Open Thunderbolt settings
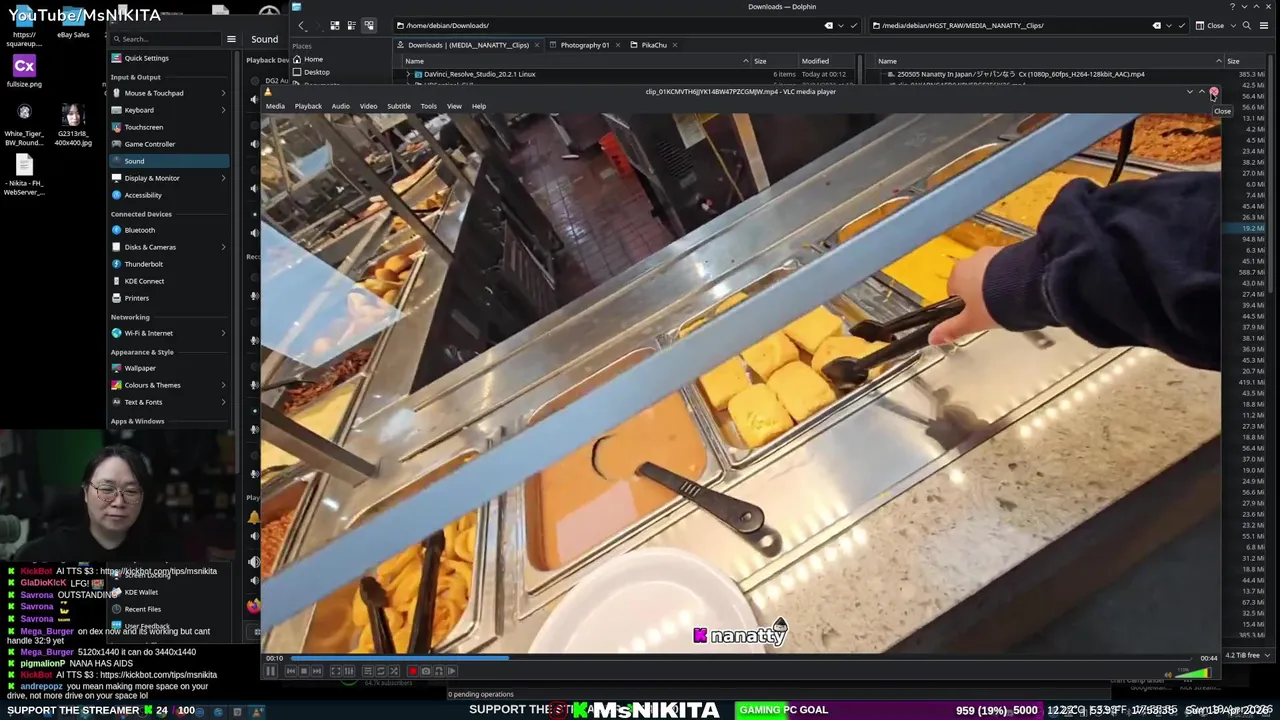Image resolution: width=1280 pixels, height=720 pixels. (168, 264)
